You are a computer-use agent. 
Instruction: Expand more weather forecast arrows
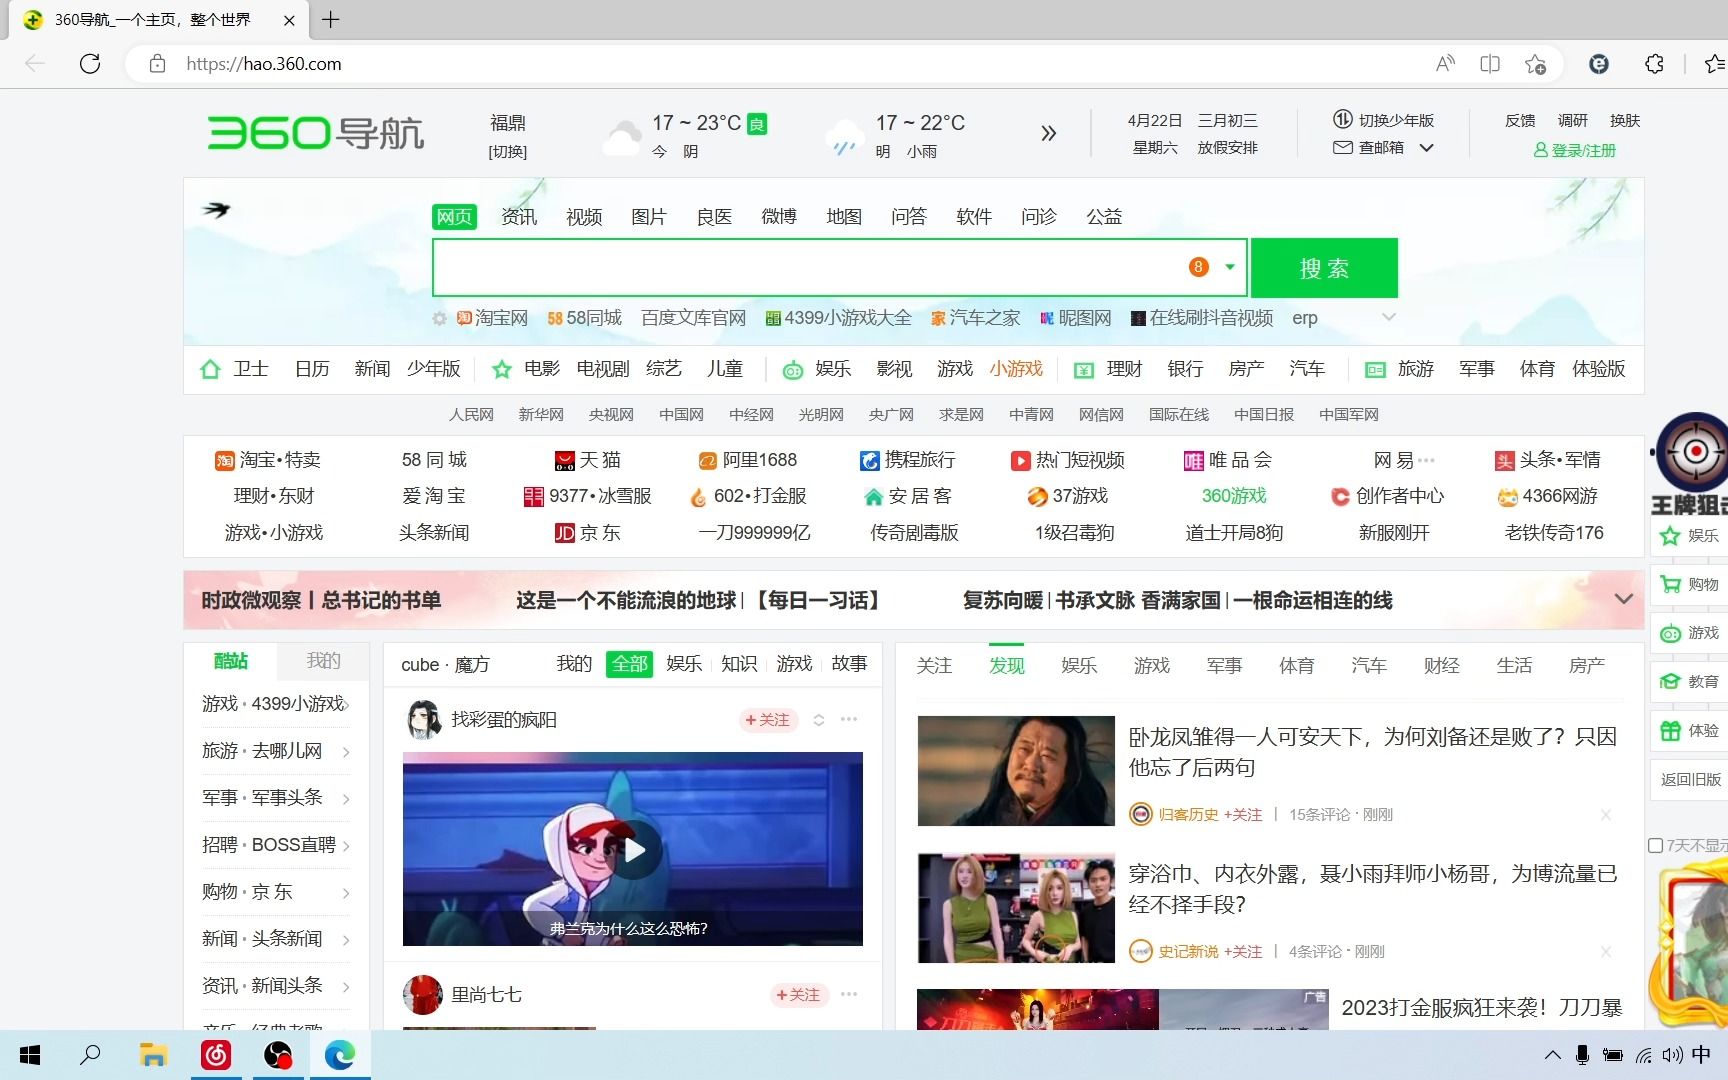[1048, 133]
